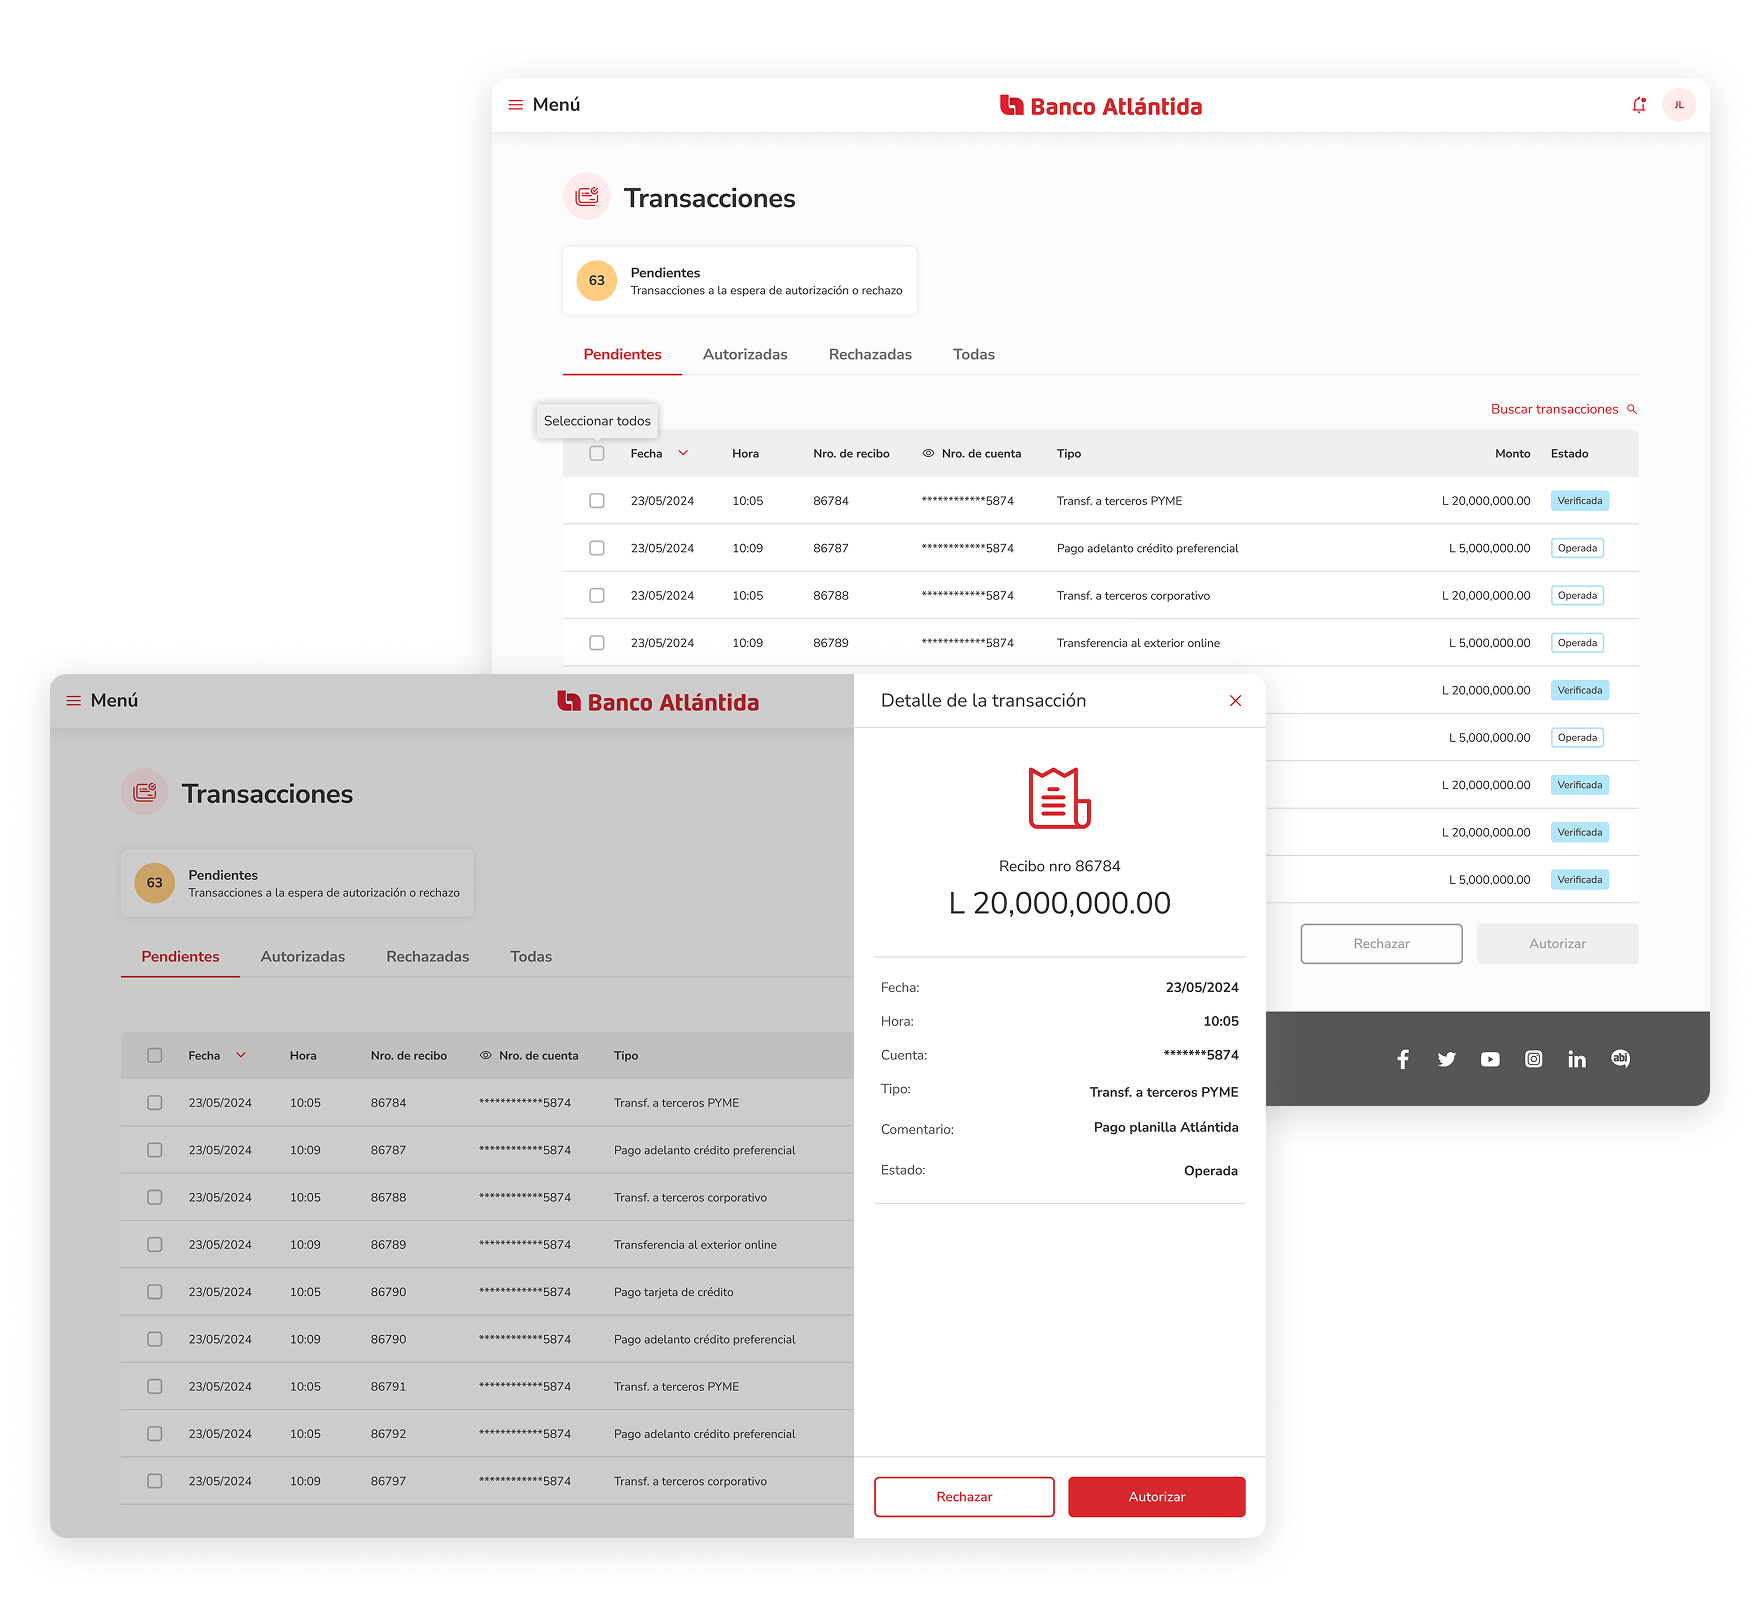Select checkbox for receipt 86787 row
This screenshot has width=1760, height=1614.
[597, 548]
